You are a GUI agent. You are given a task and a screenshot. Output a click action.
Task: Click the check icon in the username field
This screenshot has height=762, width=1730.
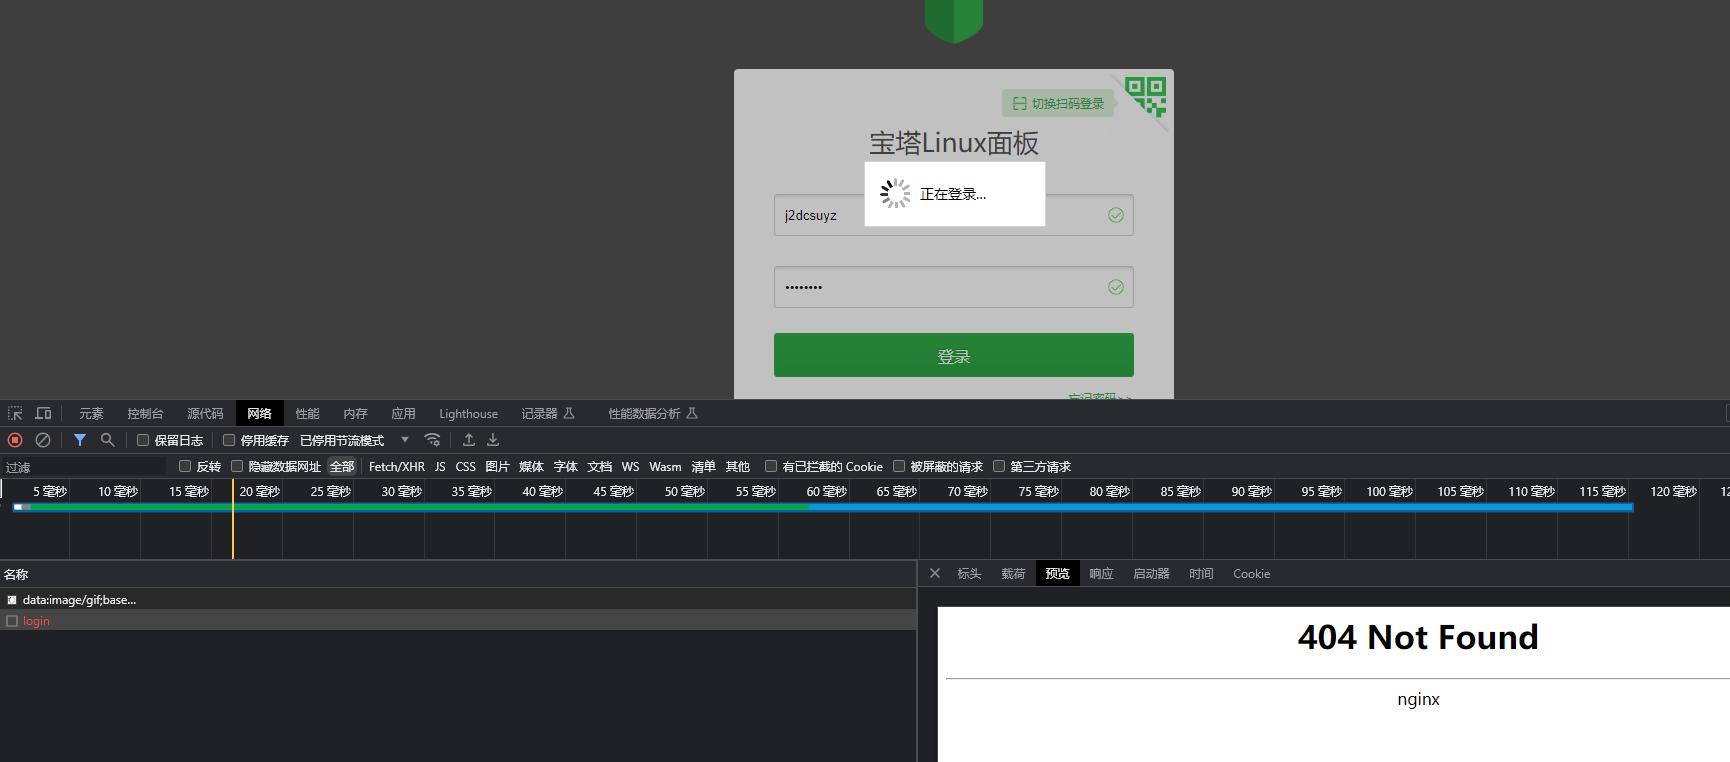1116,215
